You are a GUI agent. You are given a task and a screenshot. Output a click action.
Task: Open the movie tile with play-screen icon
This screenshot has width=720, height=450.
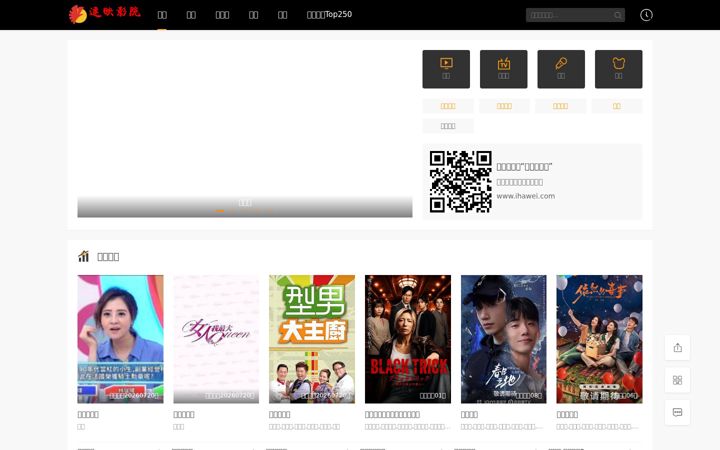point(446,69)
